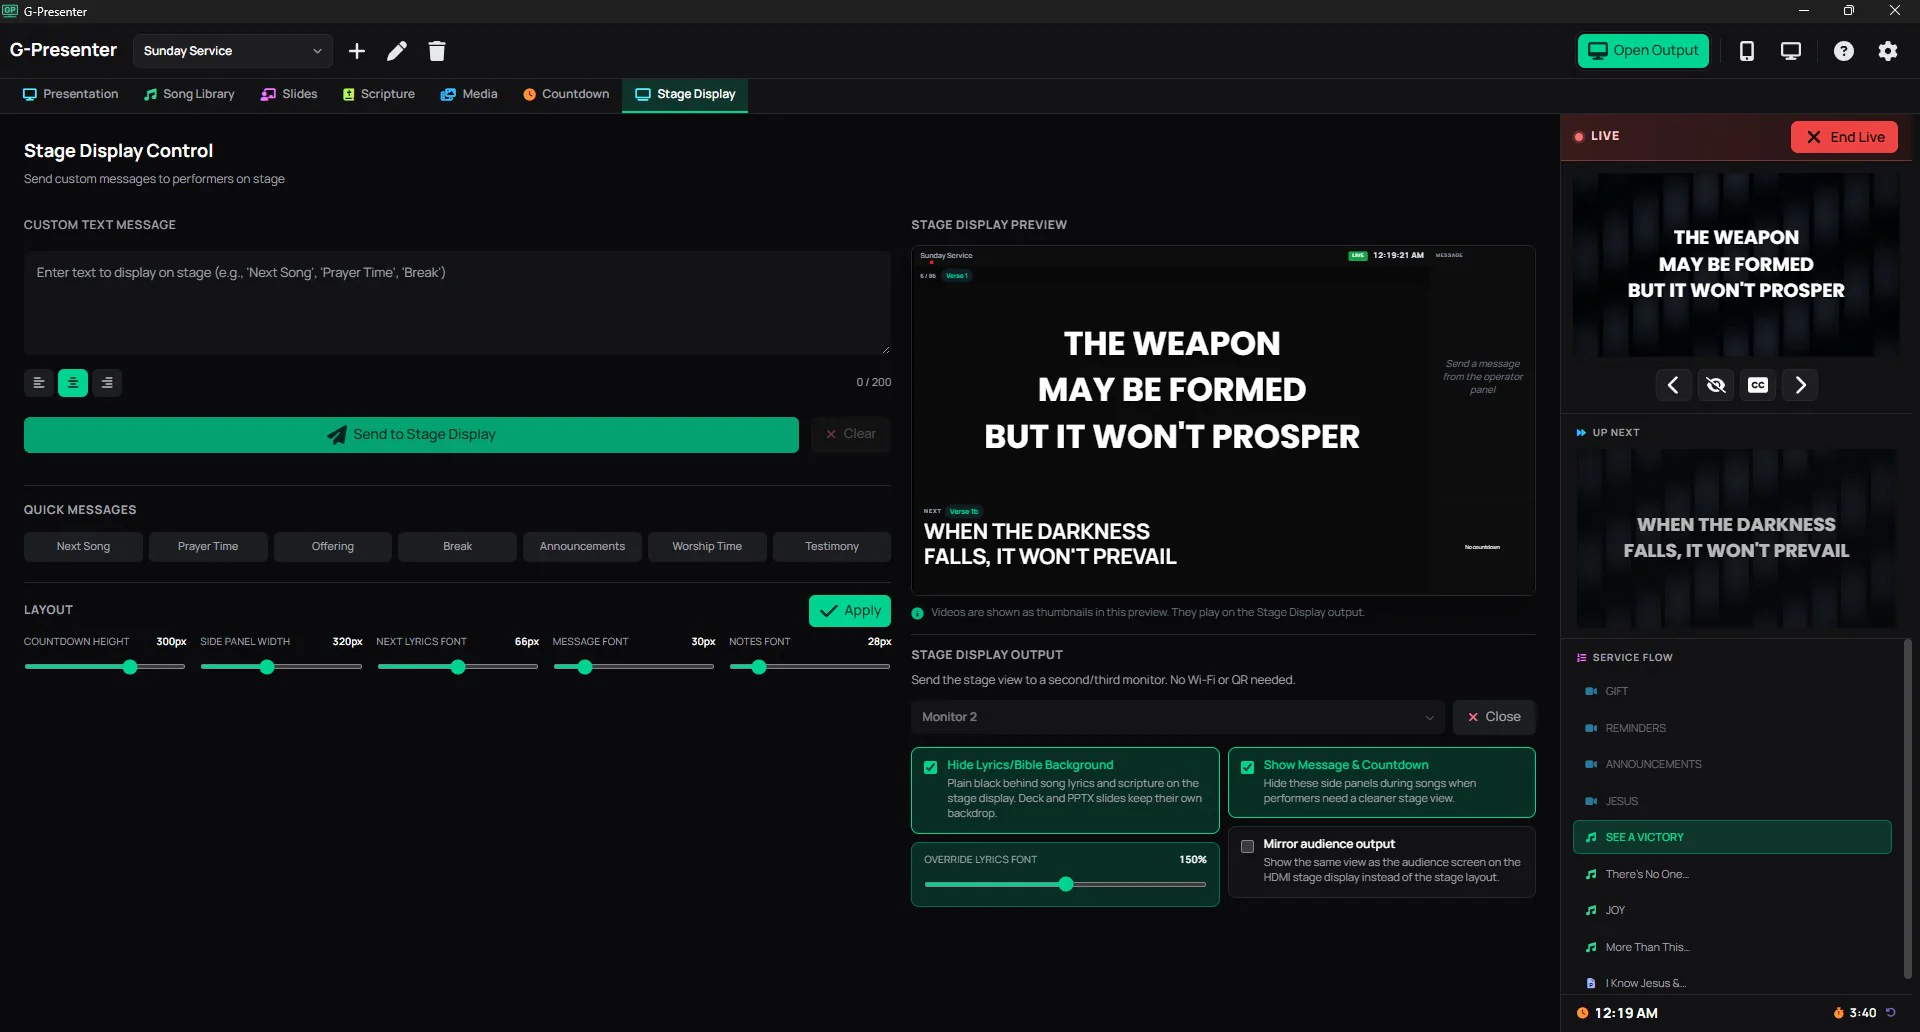Screen dimensions: 1920x1032
Task: Switch to the Presentation tab
Action: click(71, 94)
